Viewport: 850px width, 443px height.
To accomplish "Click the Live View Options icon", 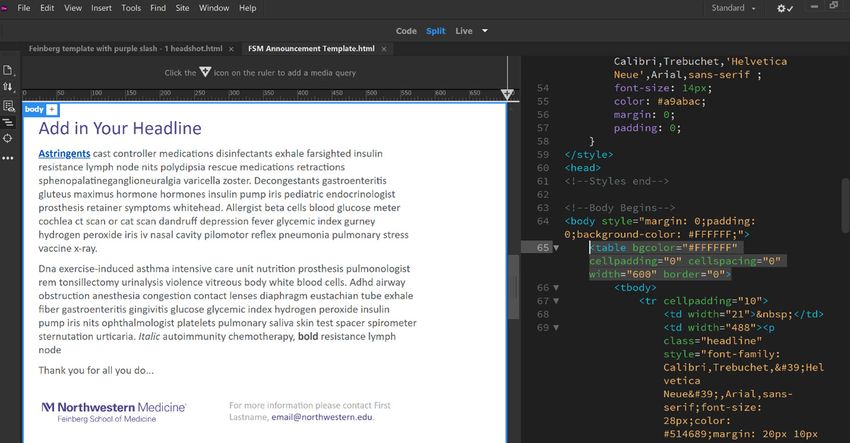I will click(x=8, y=106).
